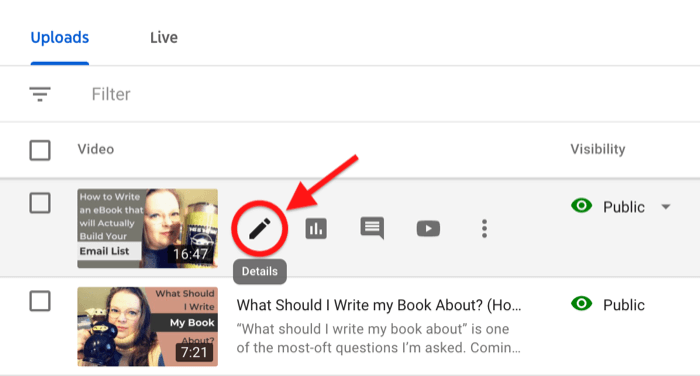
Task: Click green eye icon on eBook video row
Action: pos(581,206)
